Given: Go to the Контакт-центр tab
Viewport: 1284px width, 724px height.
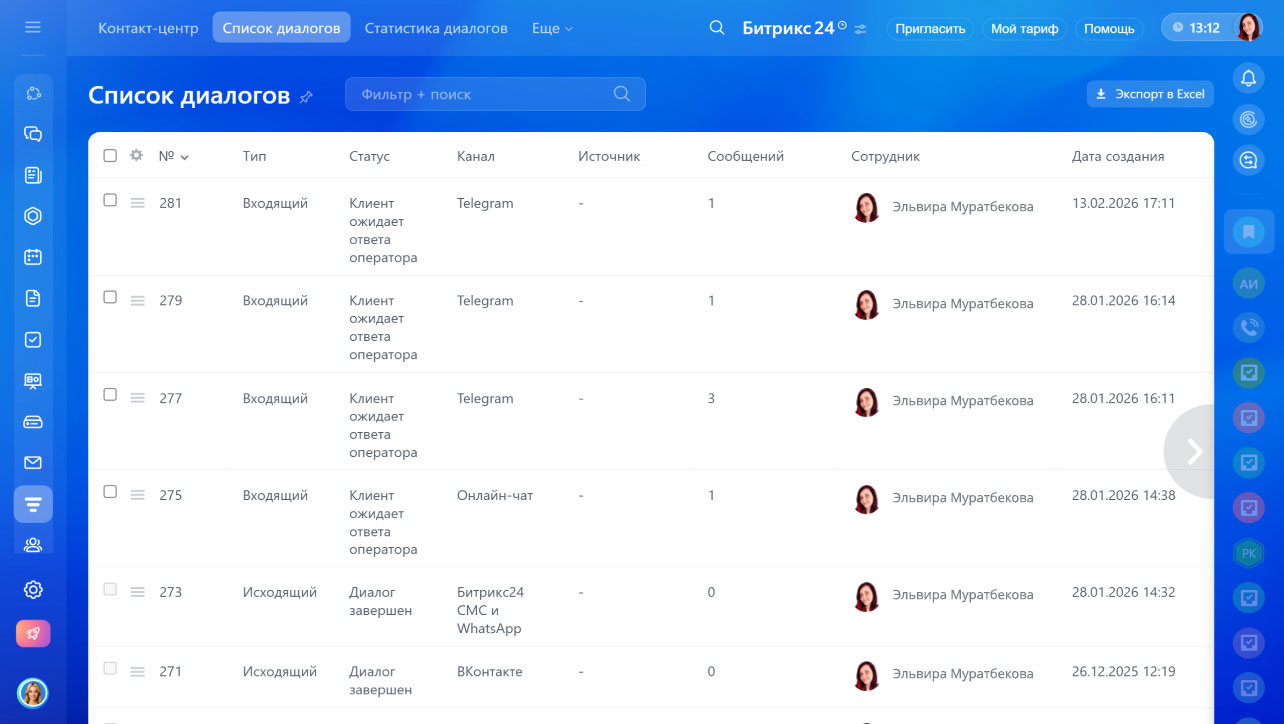Looking at the screenshot, I should coord(148,28).
